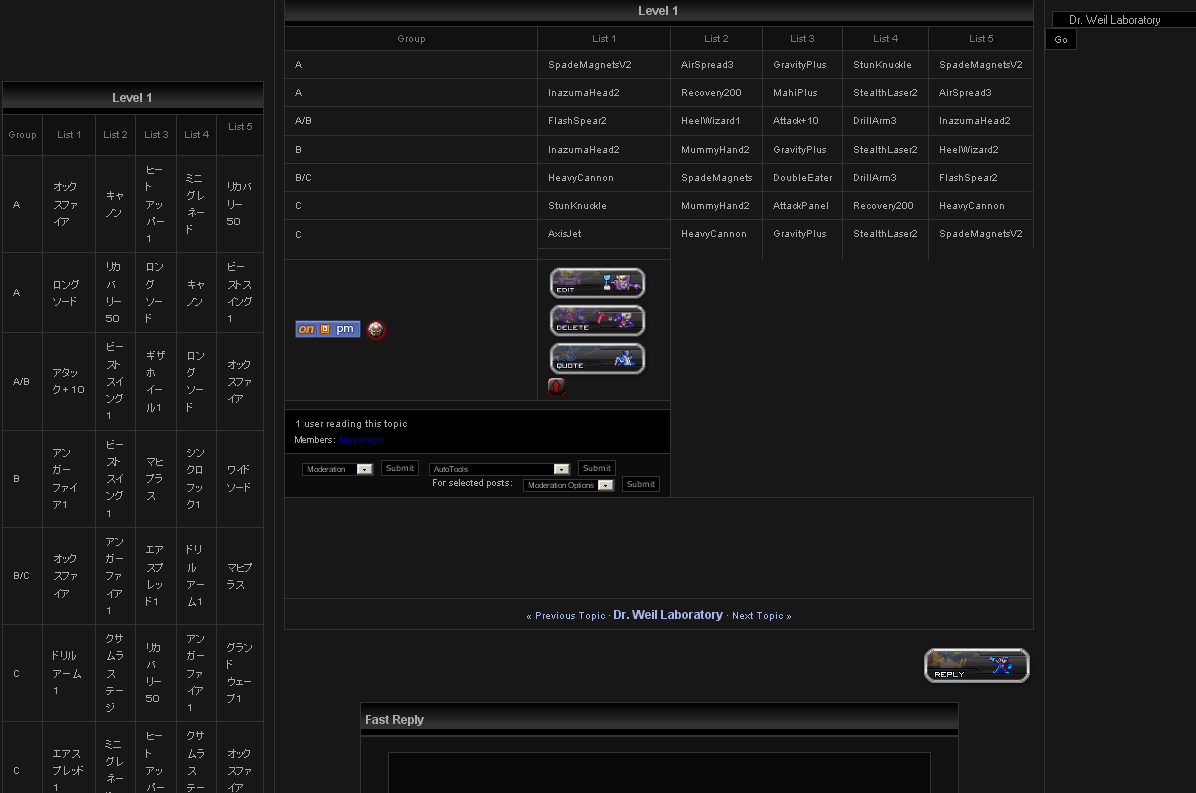Viewport: 1196px width, 793px height.
Task: Submit the AutoTools selection
Action: coord(597,468)
